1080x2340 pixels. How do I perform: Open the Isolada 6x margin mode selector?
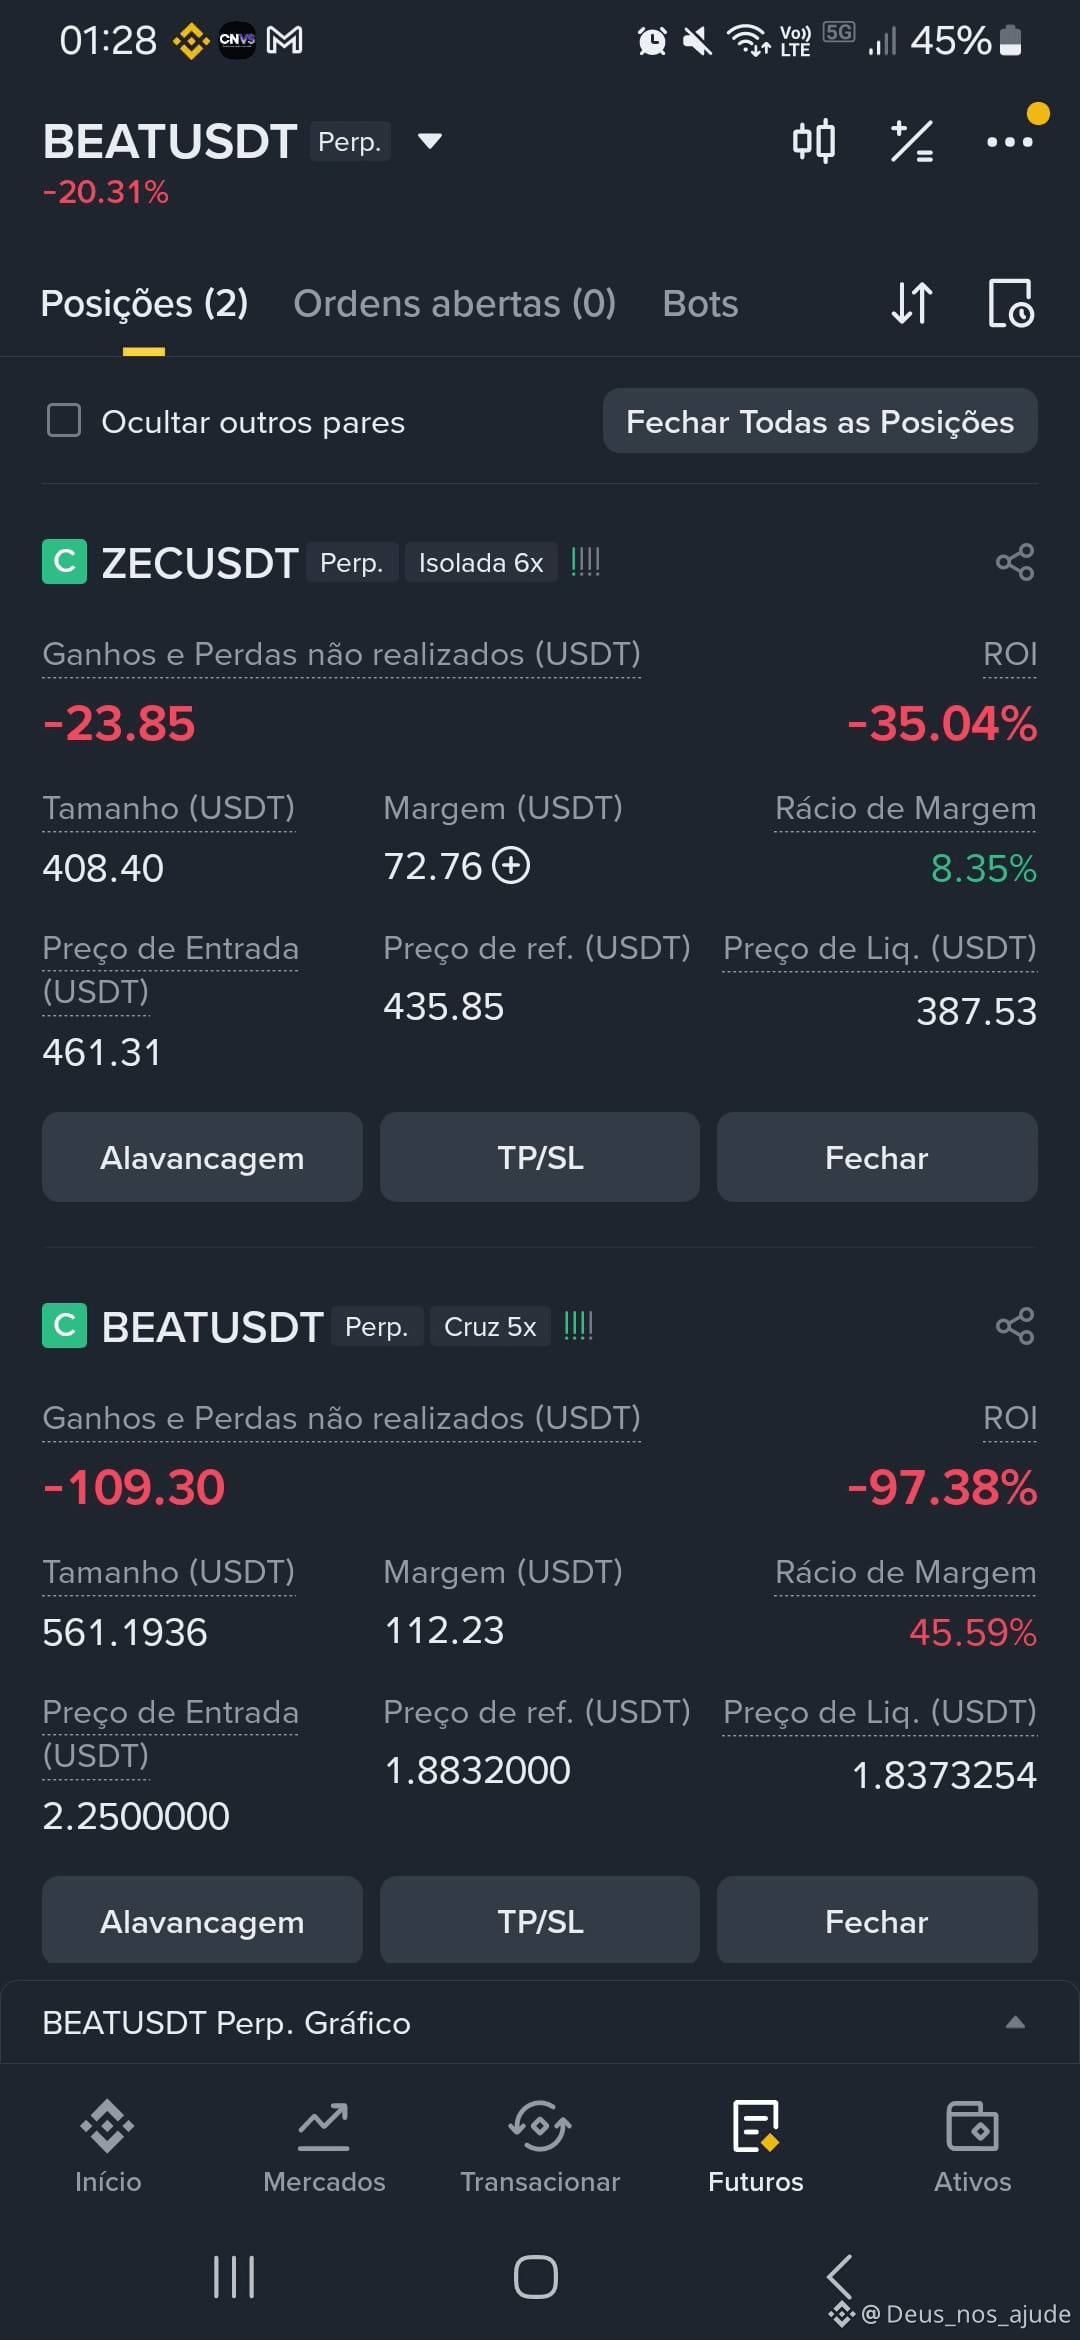(481, 563)
